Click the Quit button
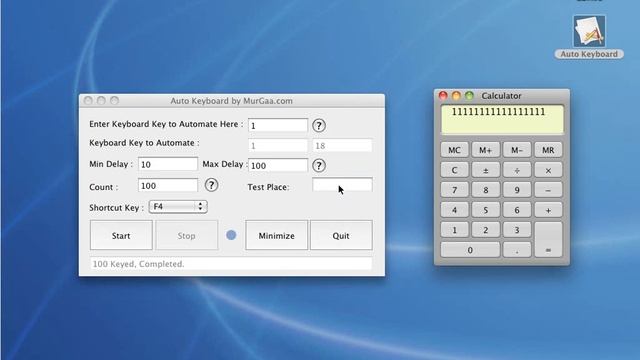The height and width of the screenshot is (360, 640). pos(341,236)
